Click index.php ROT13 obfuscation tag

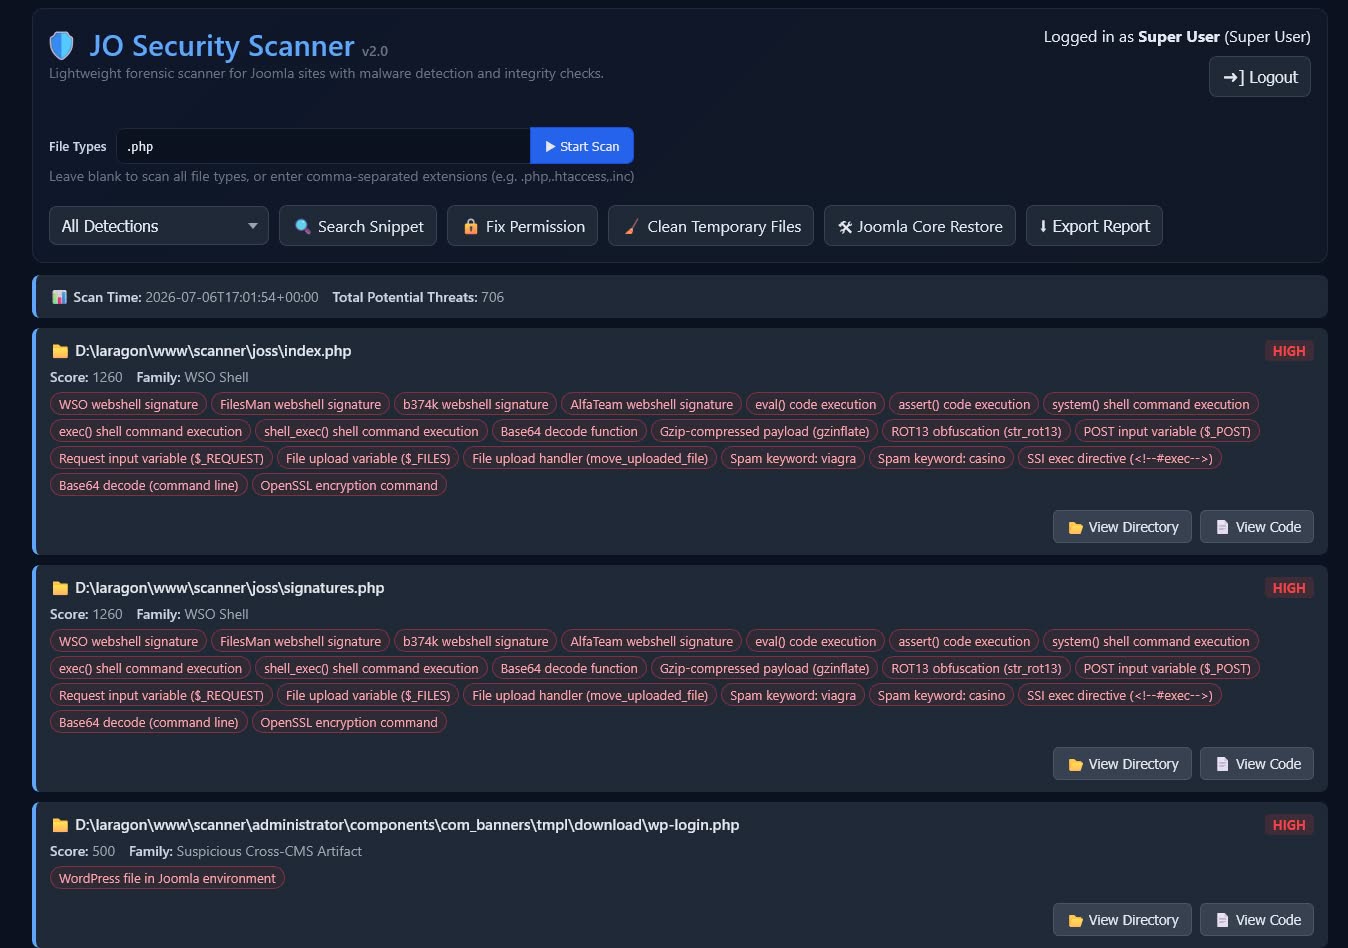(976, 431)
